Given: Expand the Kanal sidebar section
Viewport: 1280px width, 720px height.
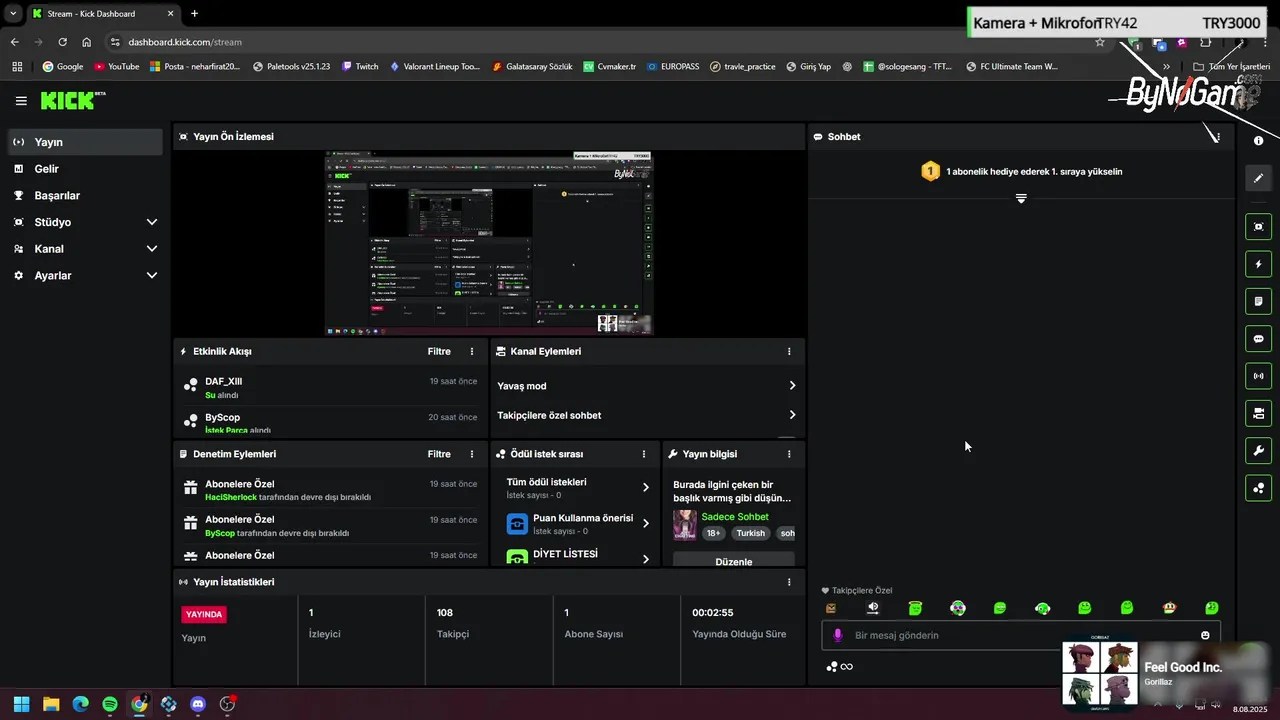Looking at the screenshot, I should point(85,249).
